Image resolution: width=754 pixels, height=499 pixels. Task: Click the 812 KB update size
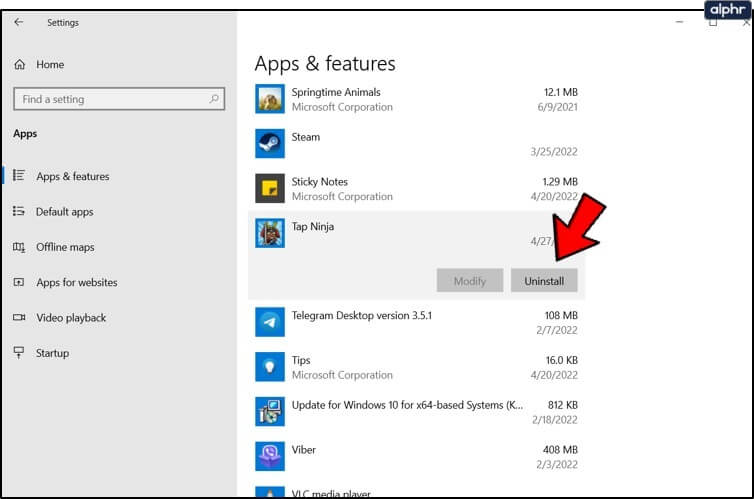point(563,405)
